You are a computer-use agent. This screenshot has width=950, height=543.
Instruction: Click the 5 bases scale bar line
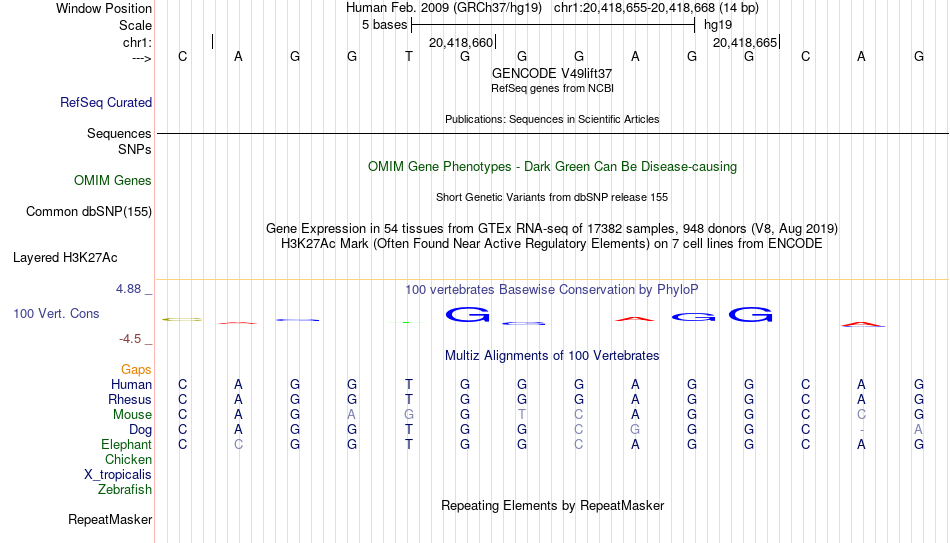553,25
